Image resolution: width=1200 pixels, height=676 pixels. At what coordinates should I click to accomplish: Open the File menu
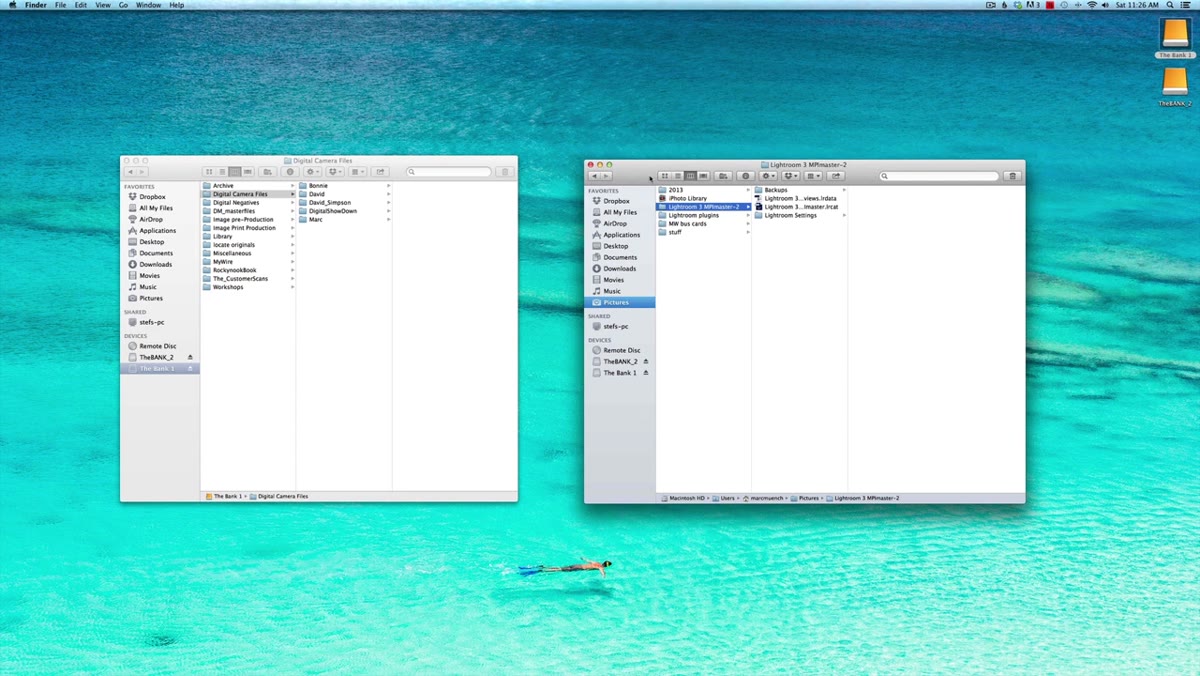click(61, 5)
